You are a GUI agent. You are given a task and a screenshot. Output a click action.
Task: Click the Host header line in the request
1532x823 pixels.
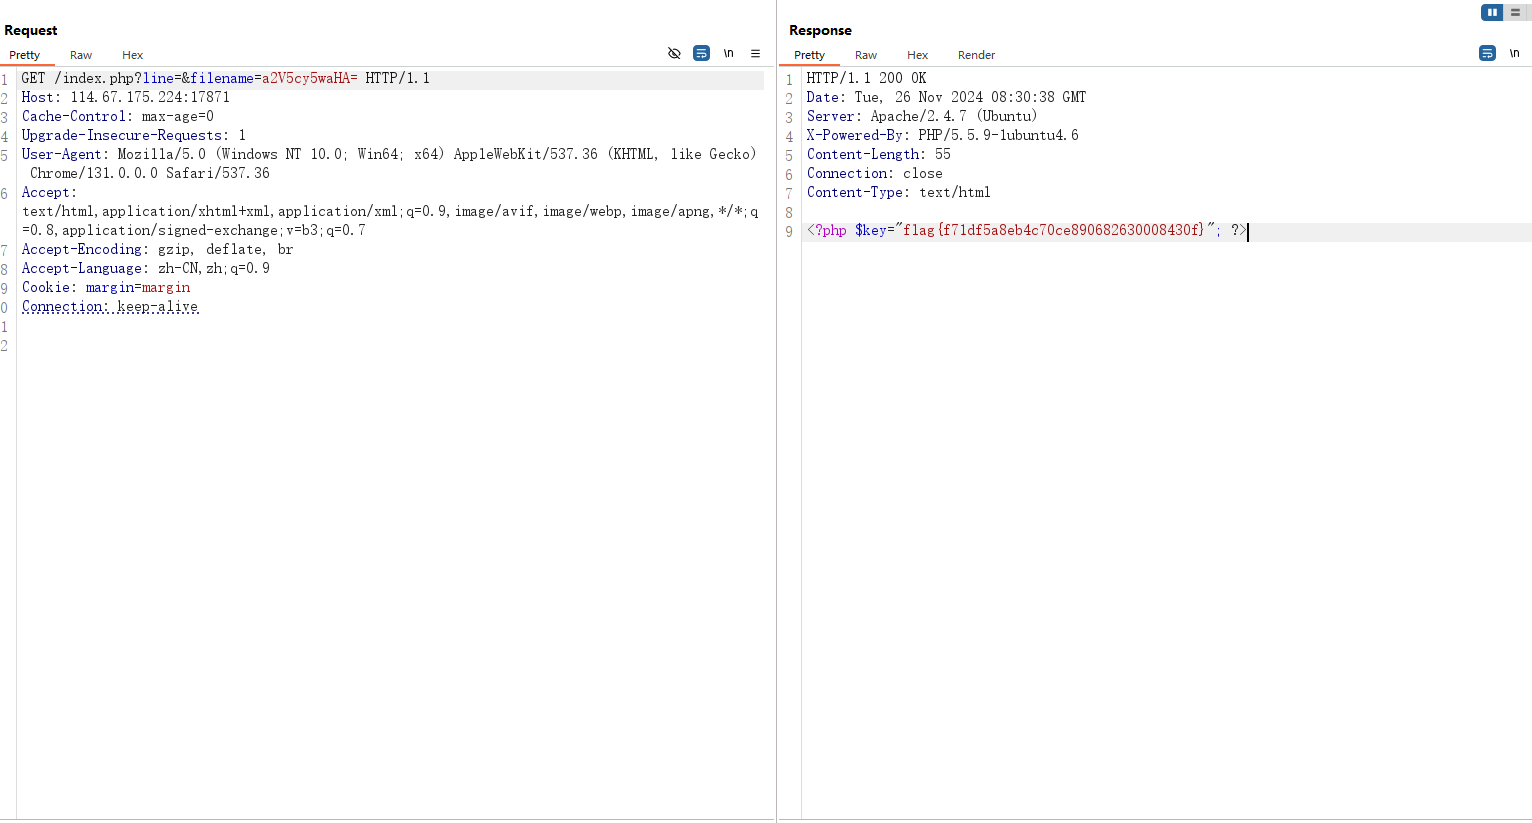(126, 97)
